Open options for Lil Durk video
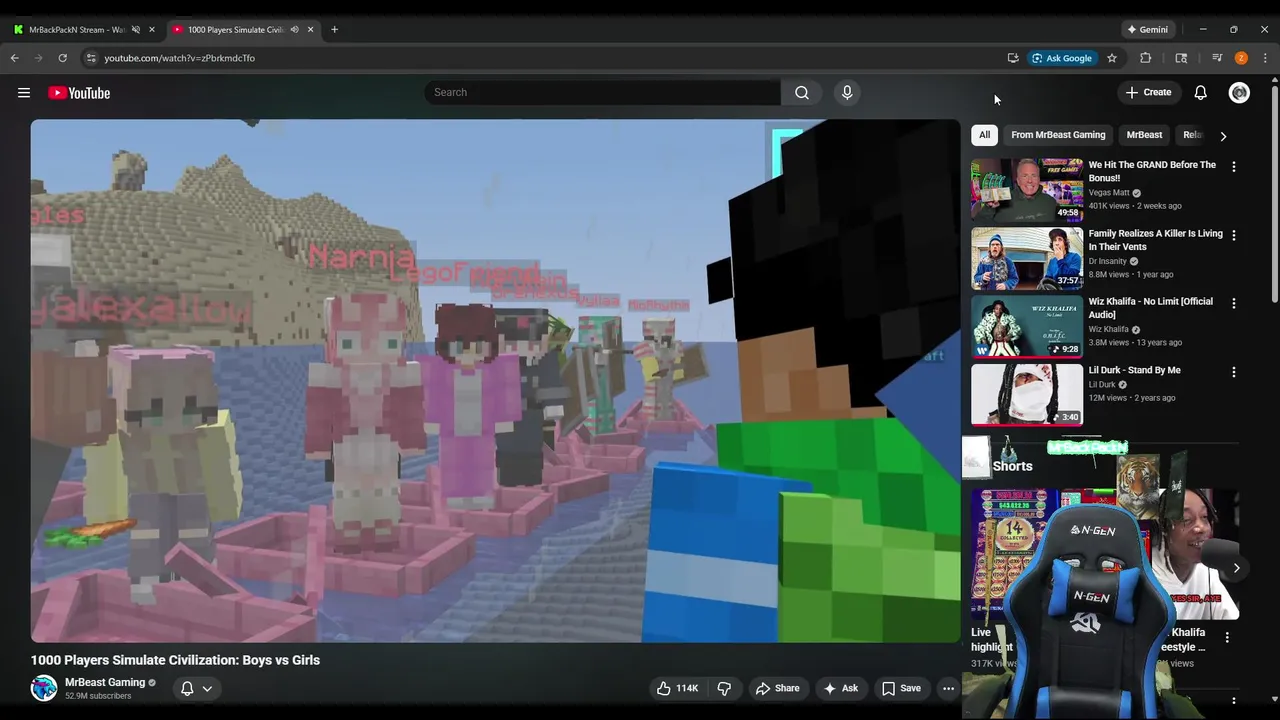 (x=1233, y=372)
